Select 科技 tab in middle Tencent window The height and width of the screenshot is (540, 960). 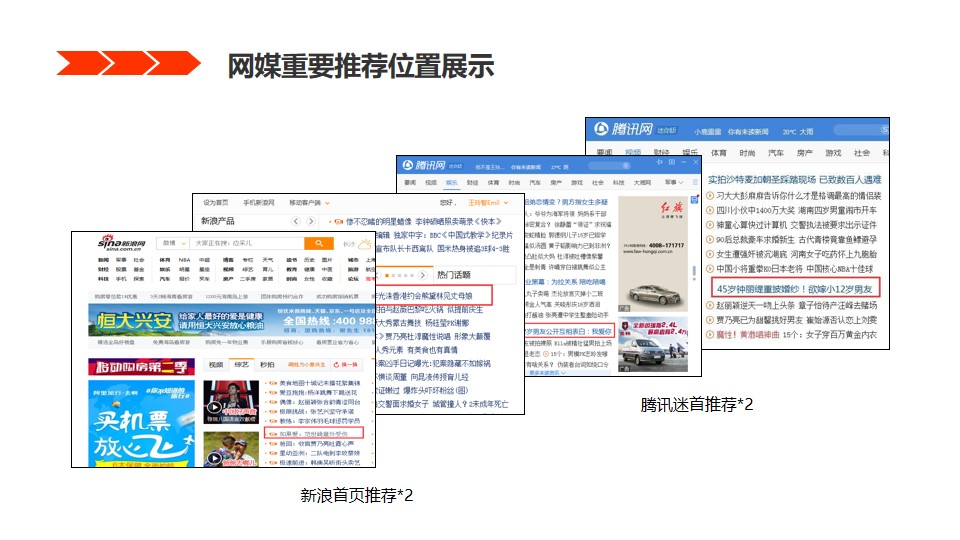[618, 182]
